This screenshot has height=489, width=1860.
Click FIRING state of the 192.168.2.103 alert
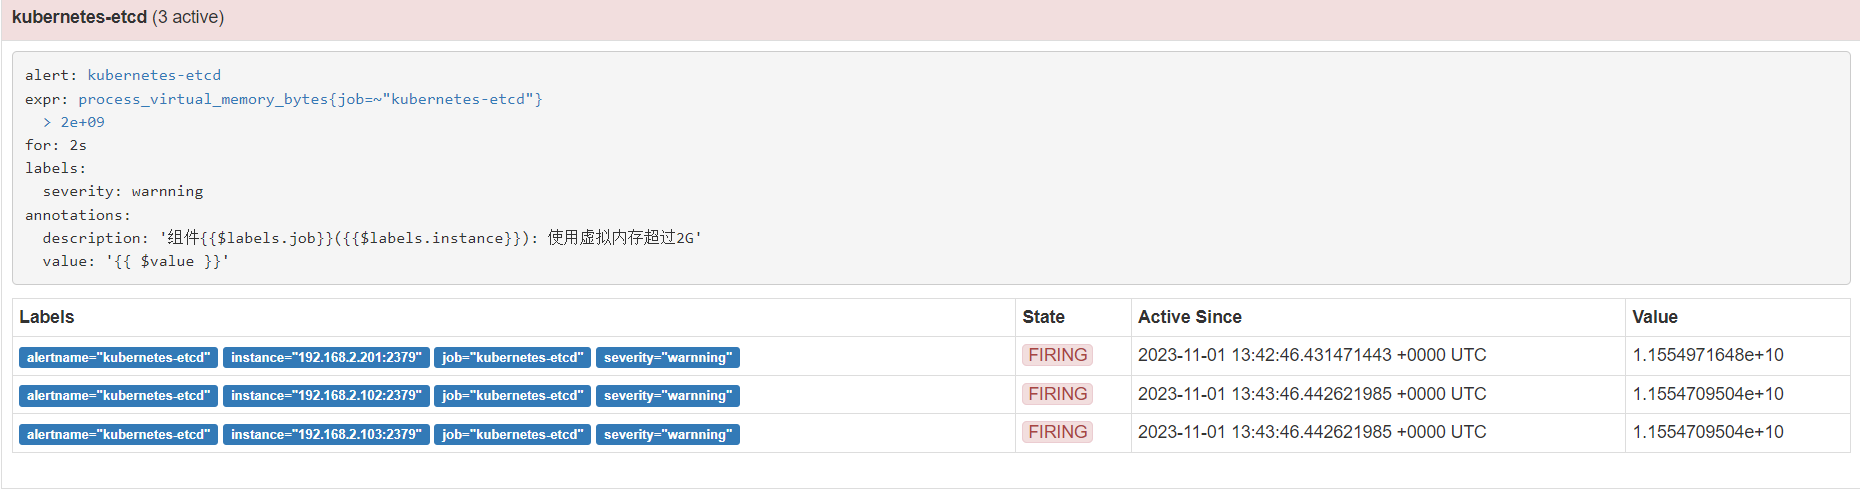click(1057, 432)
